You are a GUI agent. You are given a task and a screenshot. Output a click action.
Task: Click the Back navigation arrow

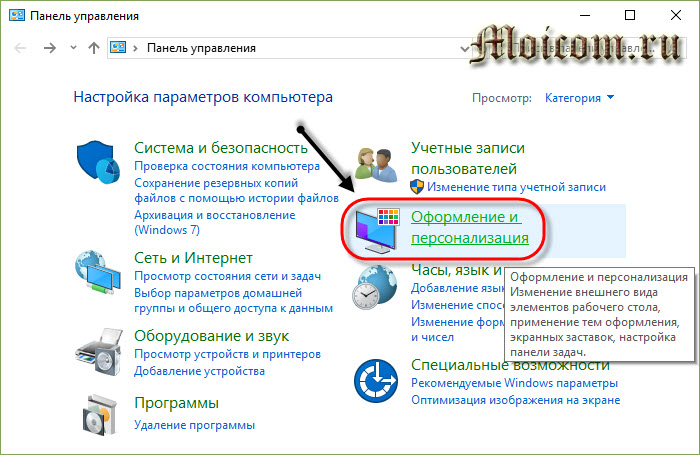coord(22,48)
